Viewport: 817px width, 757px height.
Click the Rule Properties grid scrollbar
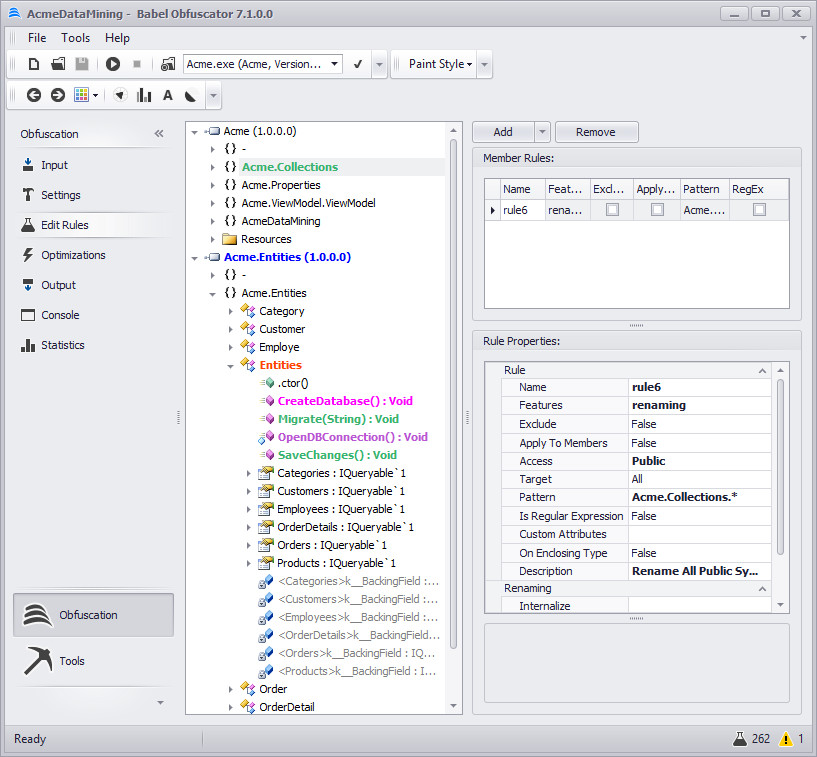780,466
